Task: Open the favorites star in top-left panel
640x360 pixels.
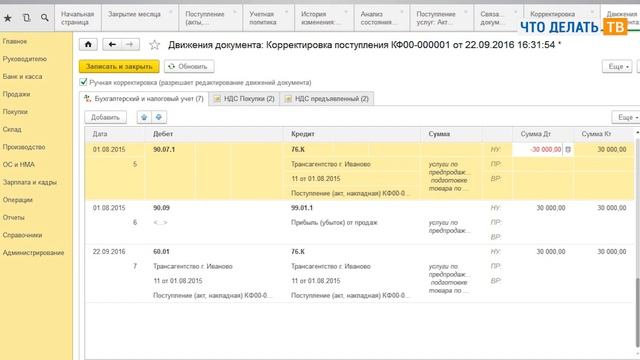Action: pos(8,18)
